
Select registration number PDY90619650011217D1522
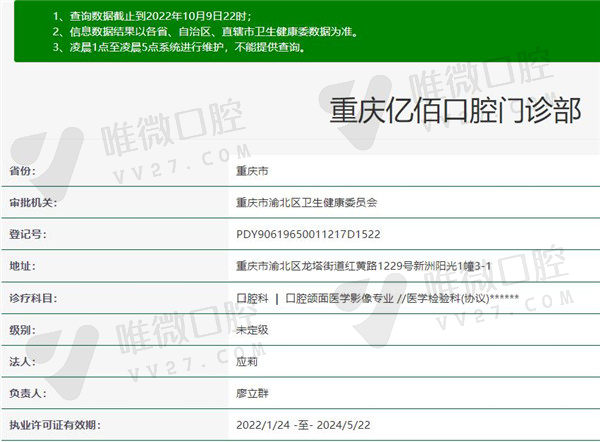(308, 234)
